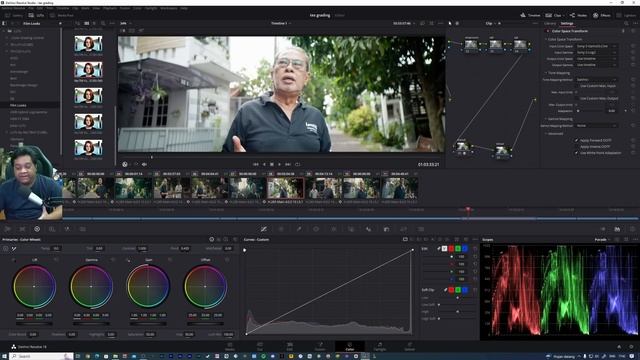Open the Gallery panel button
Screen dimensions: 640x360
click(13, 16)
